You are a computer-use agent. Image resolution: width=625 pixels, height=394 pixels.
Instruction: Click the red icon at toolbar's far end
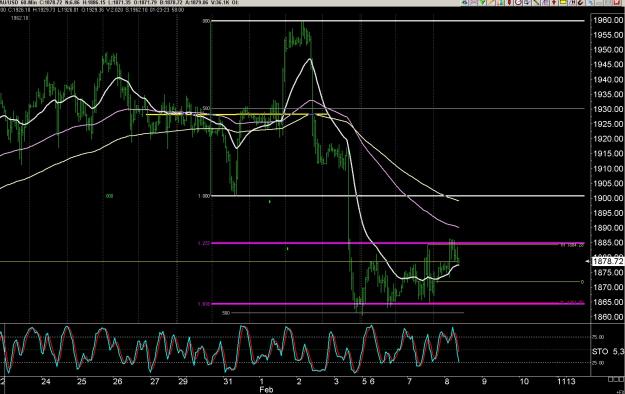pyautogui.click(x=618, y=2)
